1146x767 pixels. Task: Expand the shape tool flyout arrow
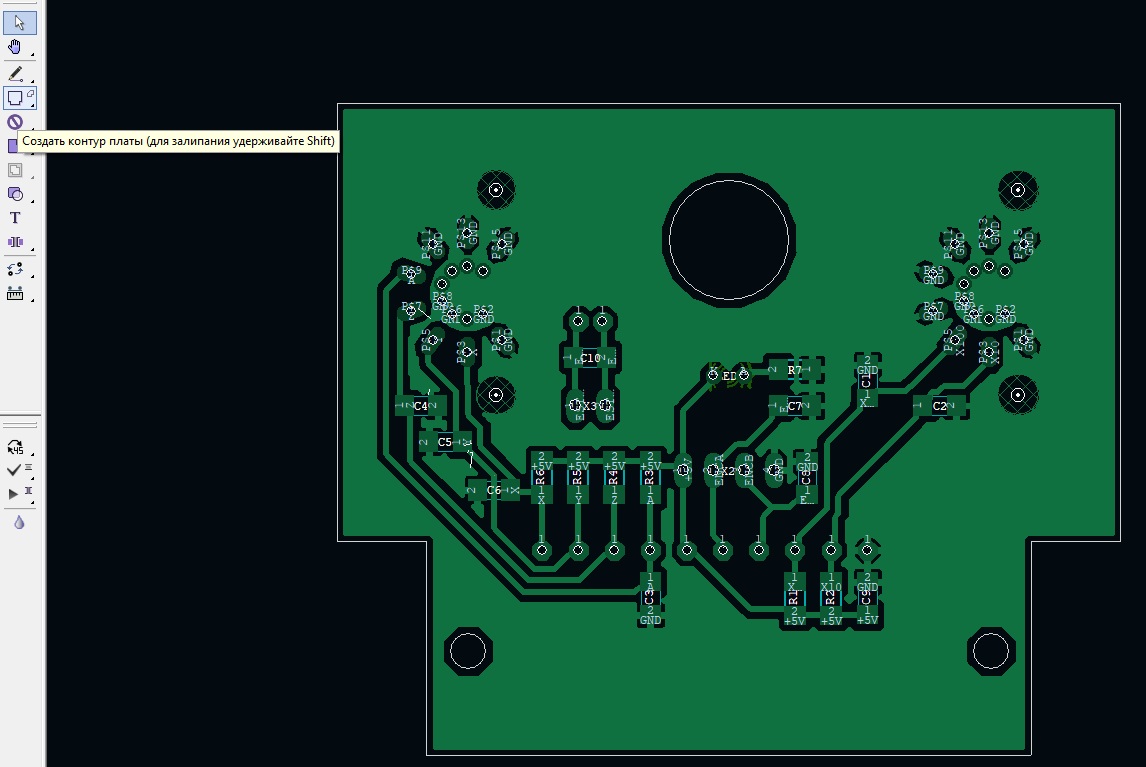coord(32,201)
